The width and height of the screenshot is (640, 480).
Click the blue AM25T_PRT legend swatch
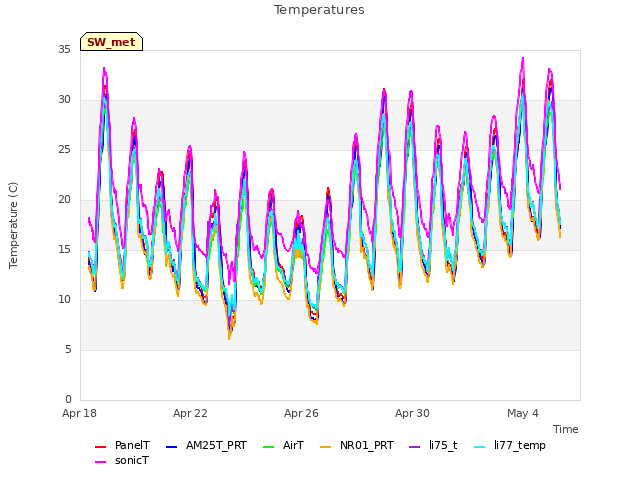[x=171, y=447]
